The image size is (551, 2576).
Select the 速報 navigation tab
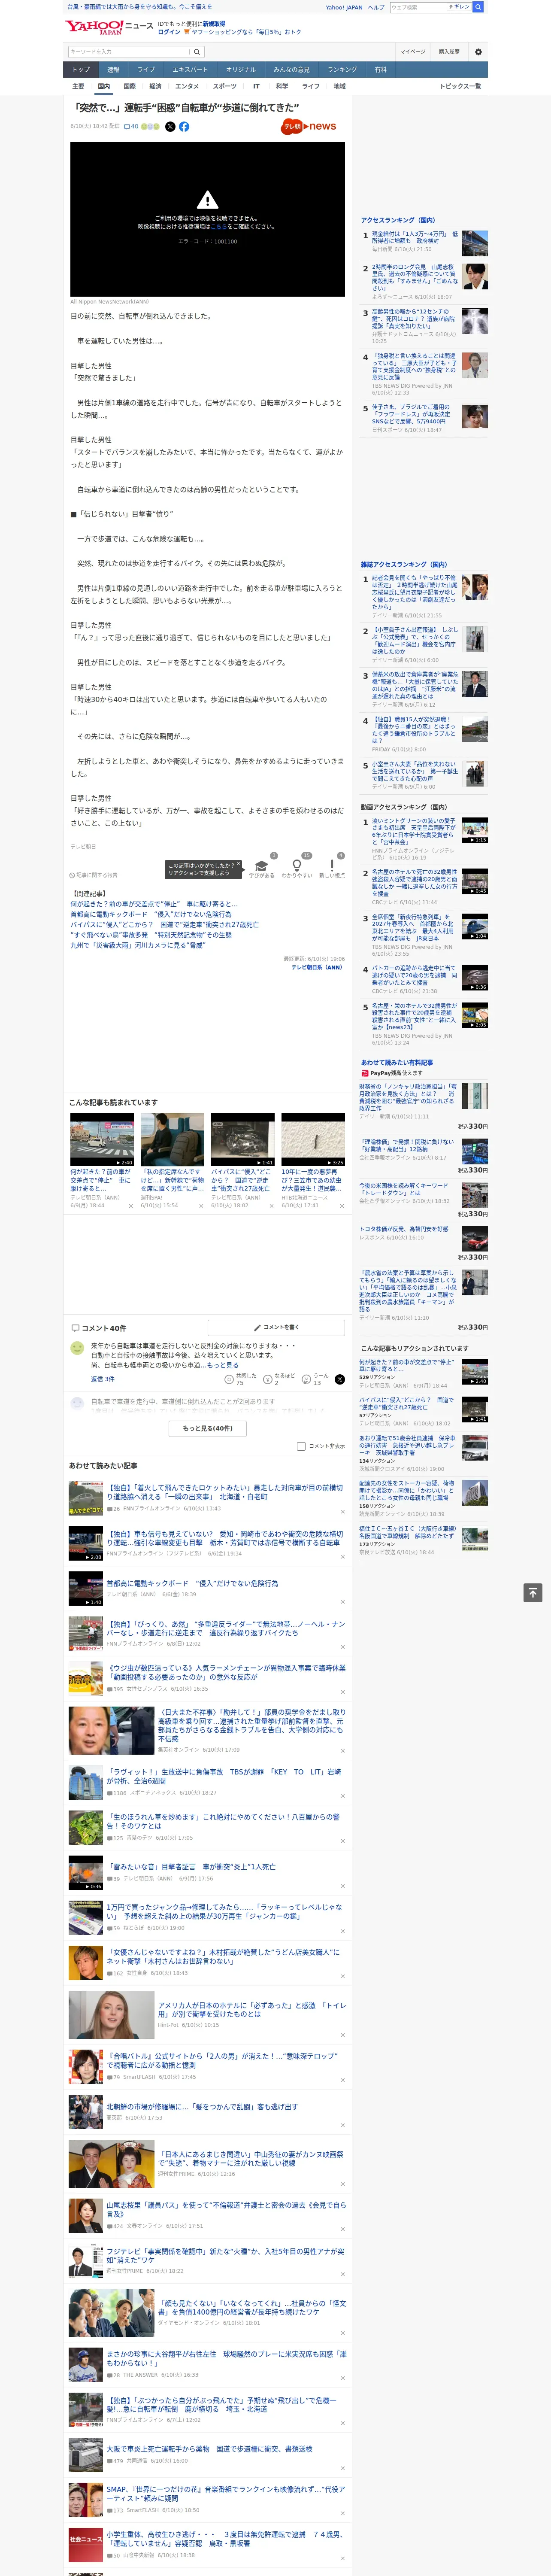(x=113, y=70)
